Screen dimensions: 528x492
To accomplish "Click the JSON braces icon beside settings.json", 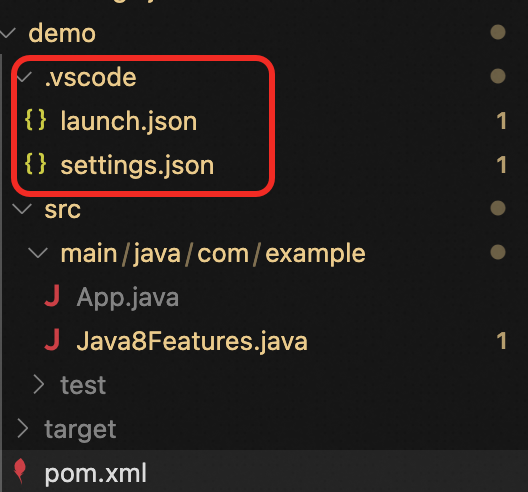I will pos(36,164).
